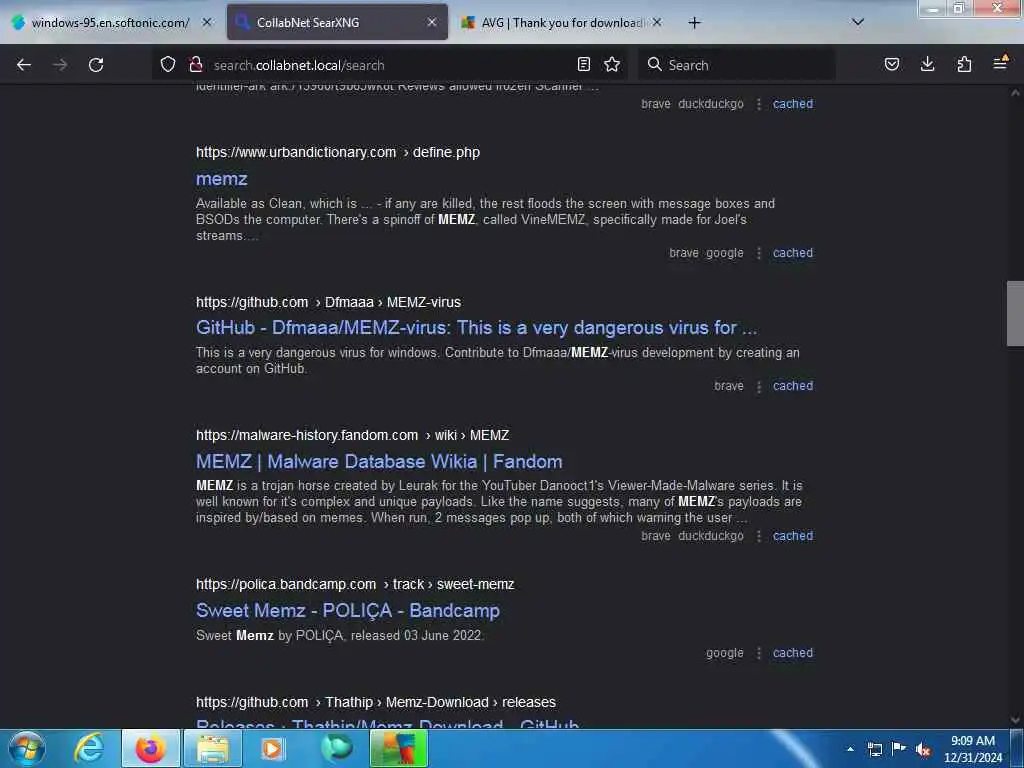Open the Firefox application menu

(1000, 64)
